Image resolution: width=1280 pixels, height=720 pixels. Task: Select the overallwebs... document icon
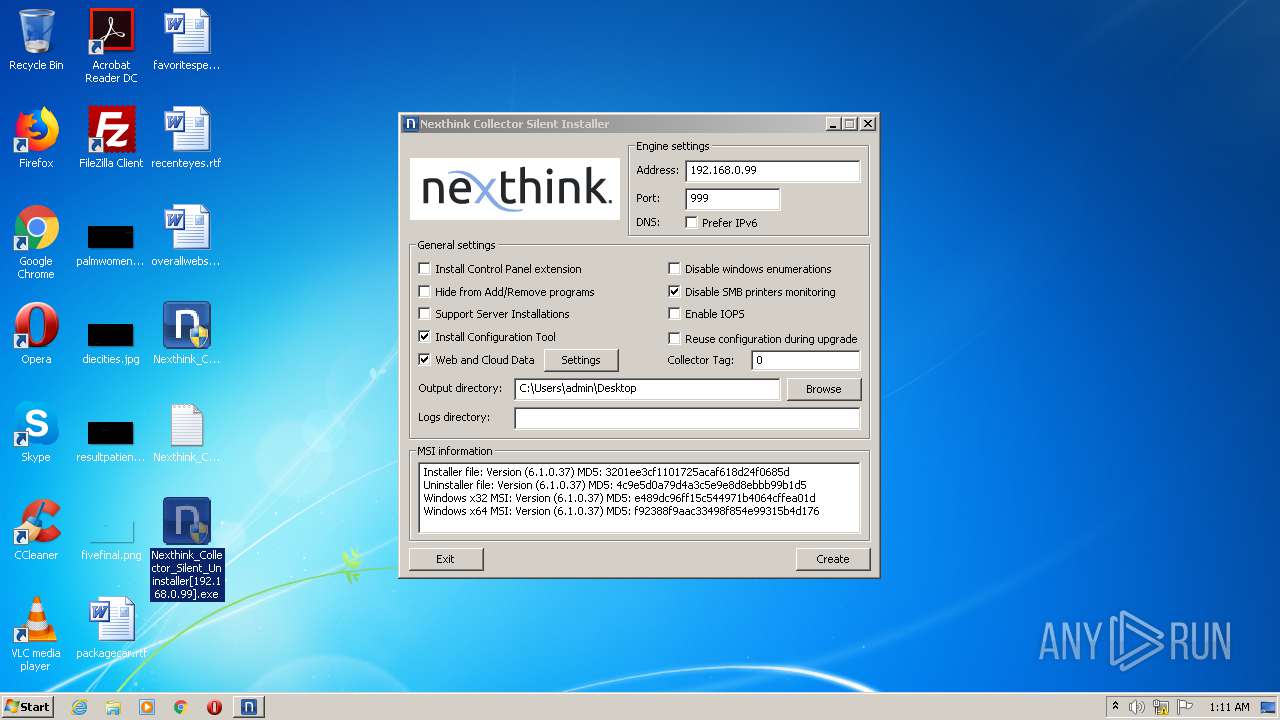point(186,236)
